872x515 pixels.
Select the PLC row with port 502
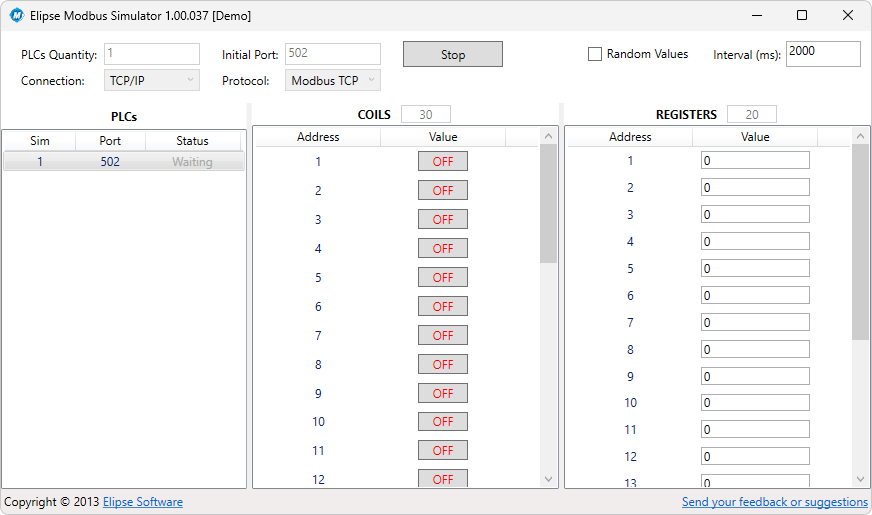[123, 162]
